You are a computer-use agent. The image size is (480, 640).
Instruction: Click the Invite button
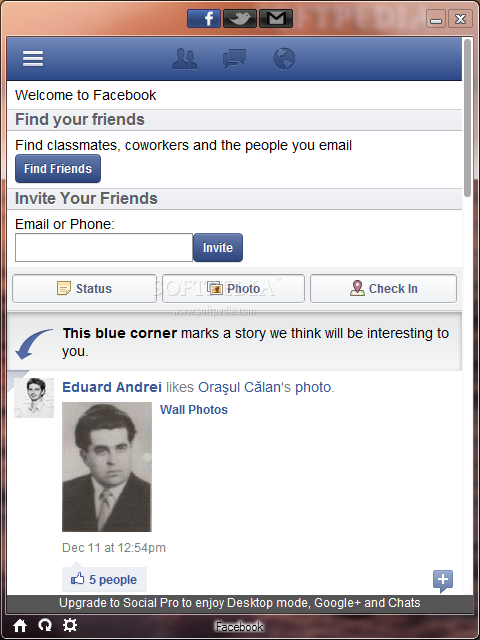tap(218, 247)
